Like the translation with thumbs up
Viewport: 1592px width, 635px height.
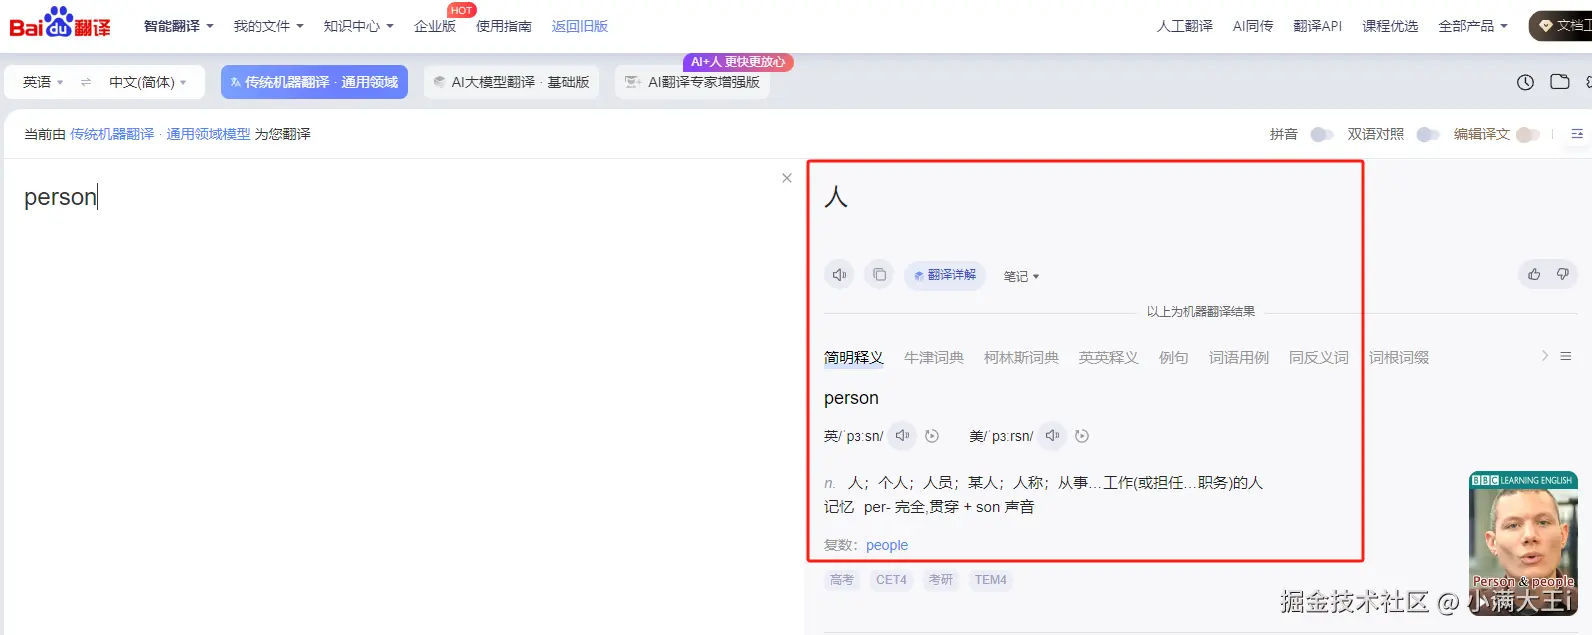(x=1534, y=274)
